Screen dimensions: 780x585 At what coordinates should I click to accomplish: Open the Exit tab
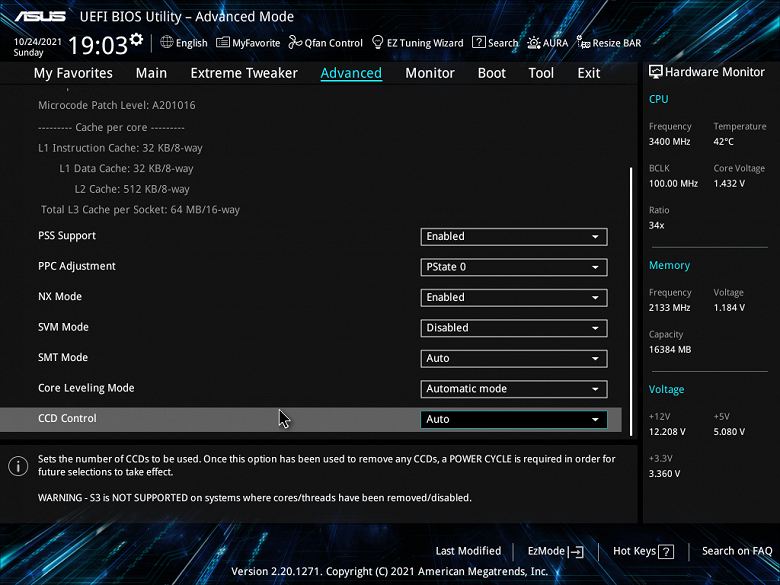click(x=588, y=73)
